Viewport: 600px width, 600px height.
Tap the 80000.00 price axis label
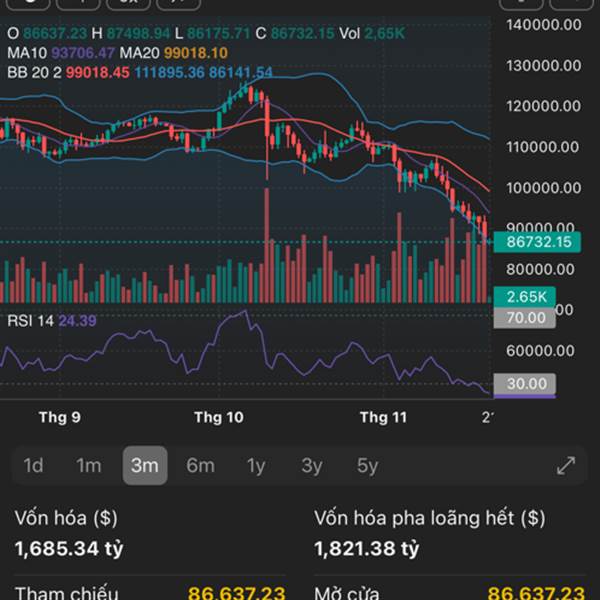pos(540,269)
